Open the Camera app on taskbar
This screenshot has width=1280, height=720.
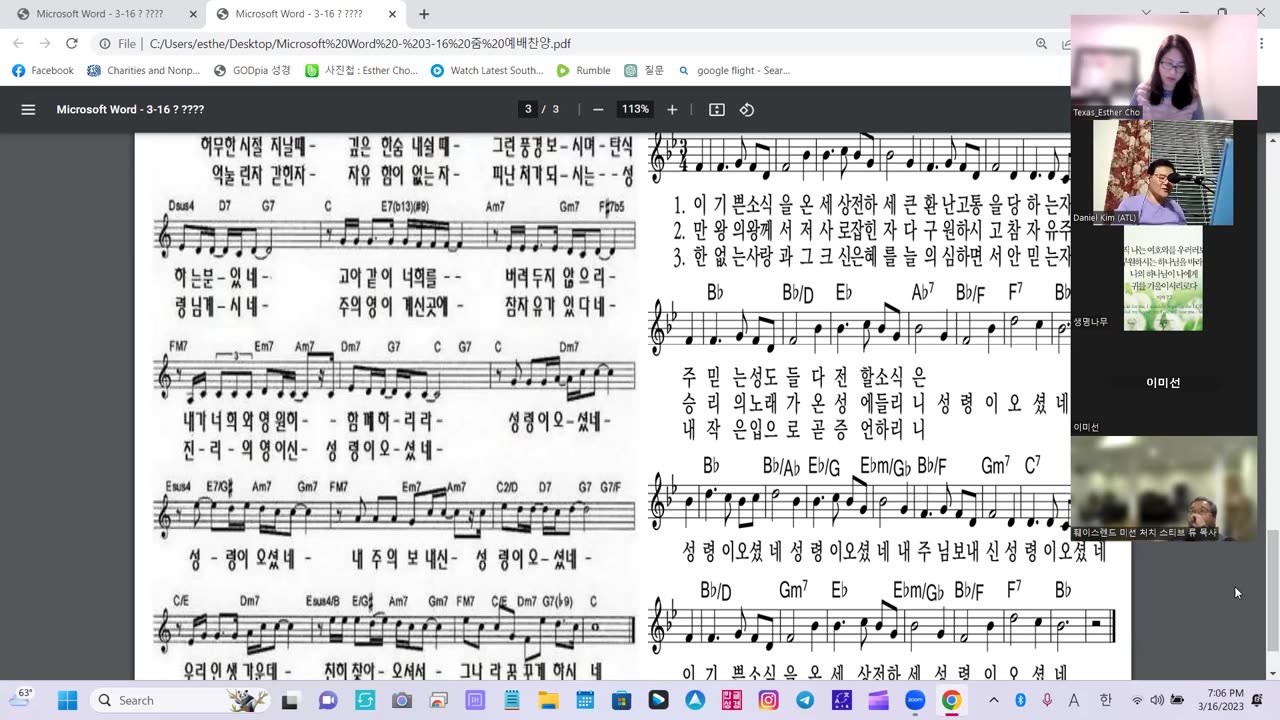point(401,700)
